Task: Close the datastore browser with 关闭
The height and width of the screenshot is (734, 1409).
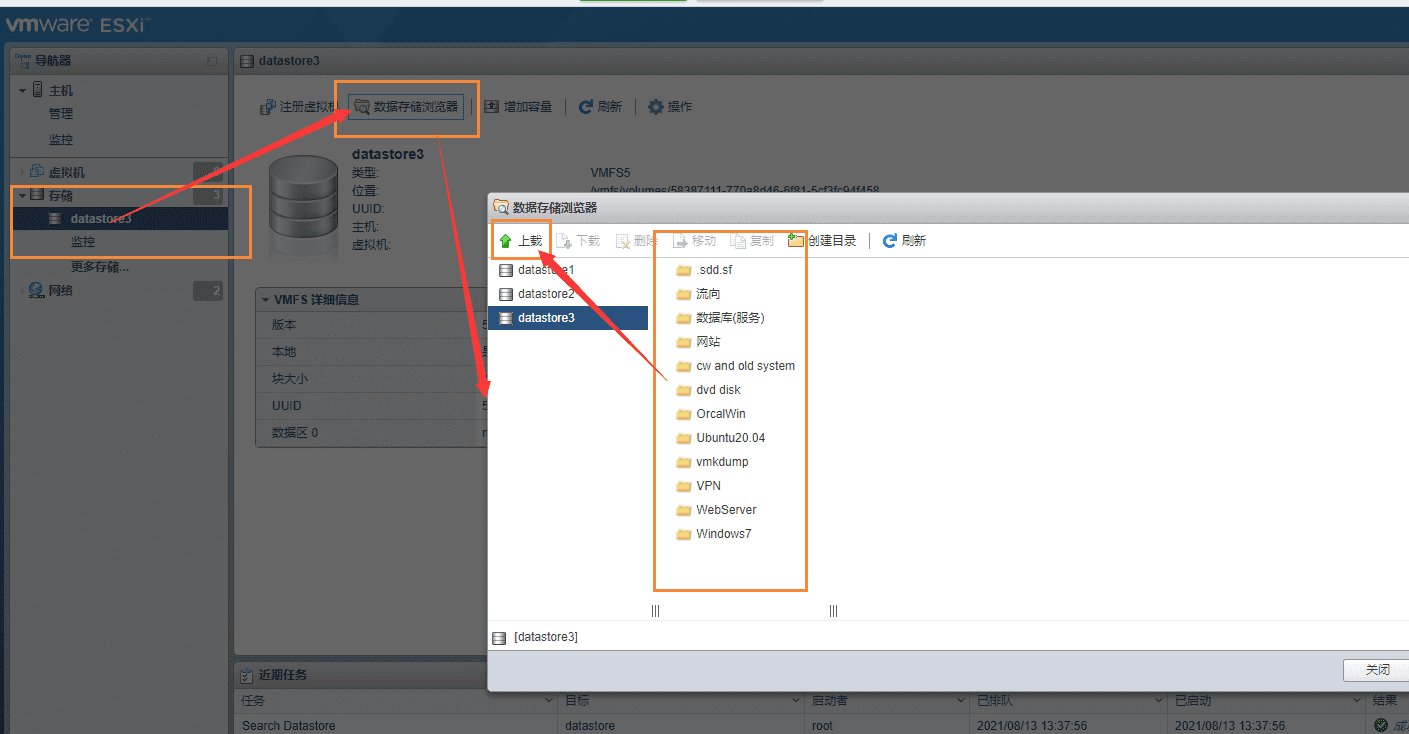Action: tap(1377, 669)
